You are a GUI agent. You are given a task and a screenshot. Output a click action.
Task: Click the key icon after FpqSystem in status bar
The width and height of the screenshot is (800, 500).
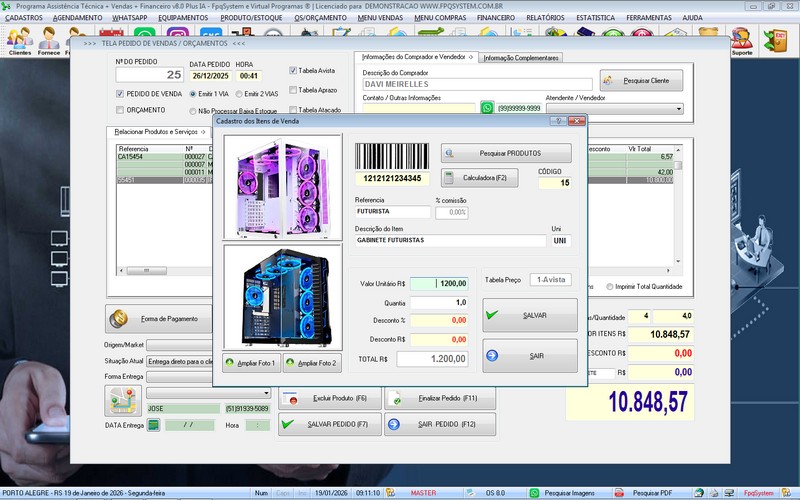click(x=786, y=493)
